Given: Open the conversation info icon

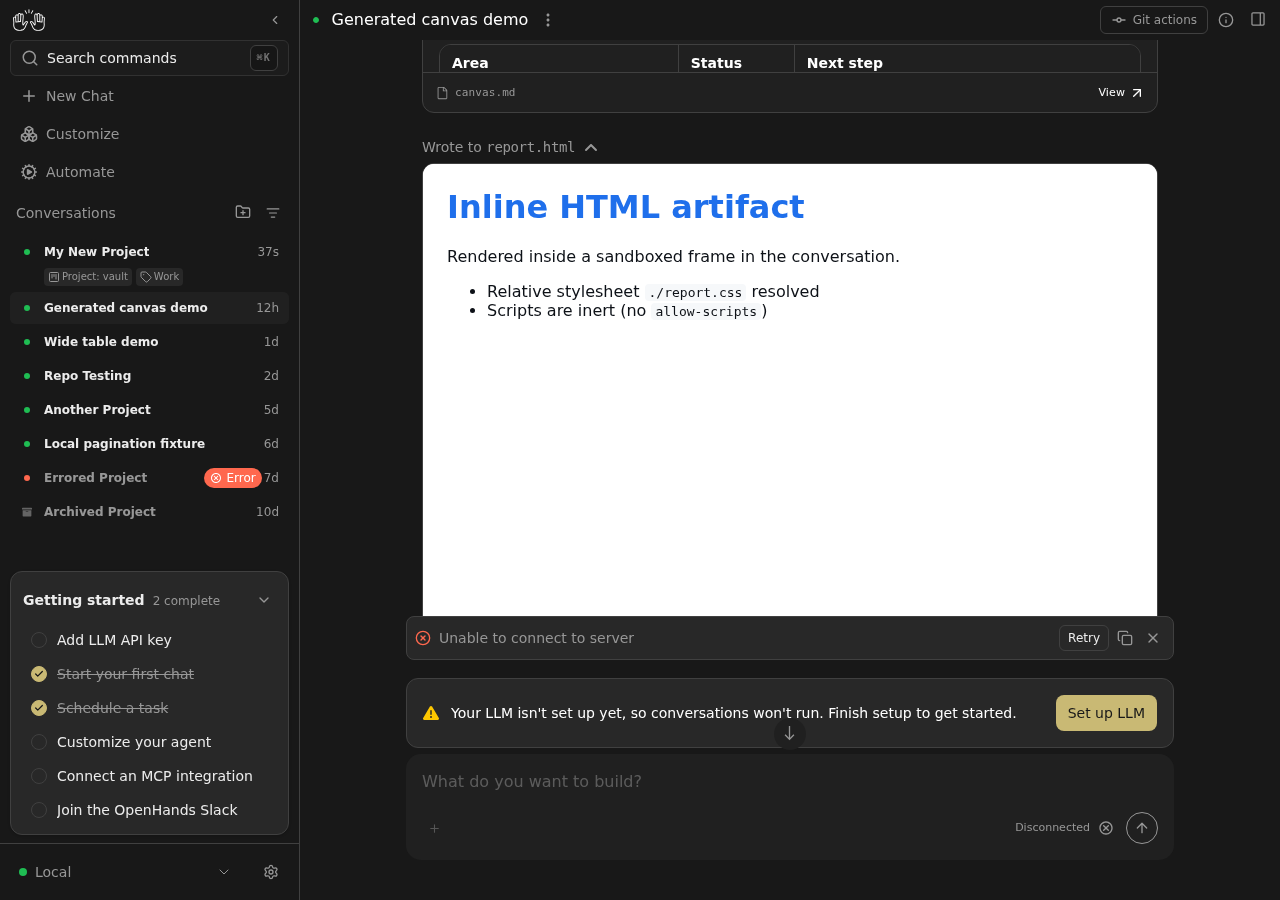Looking at the screenshot, I should click(1226, 20).
